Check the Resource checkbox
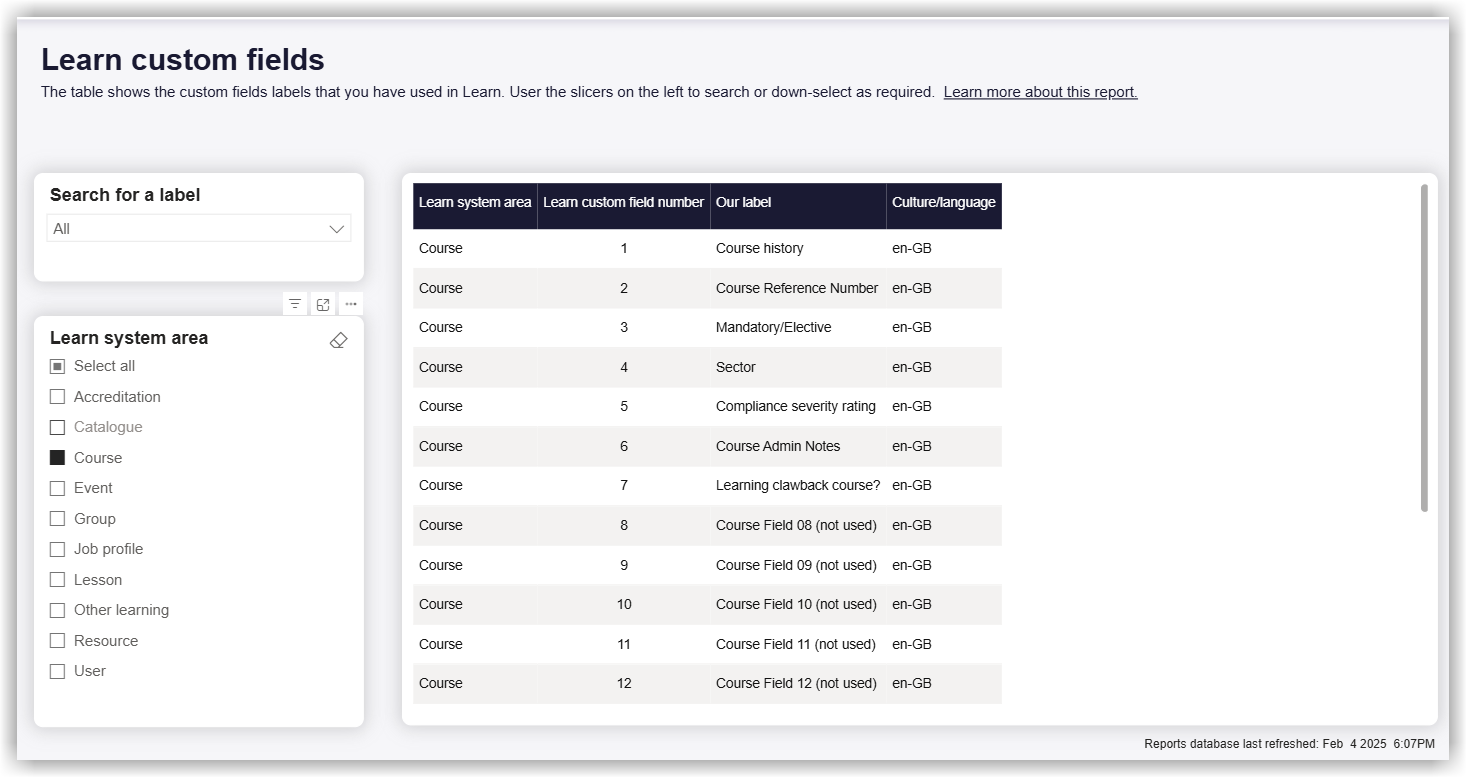 (x=57, y=641)
